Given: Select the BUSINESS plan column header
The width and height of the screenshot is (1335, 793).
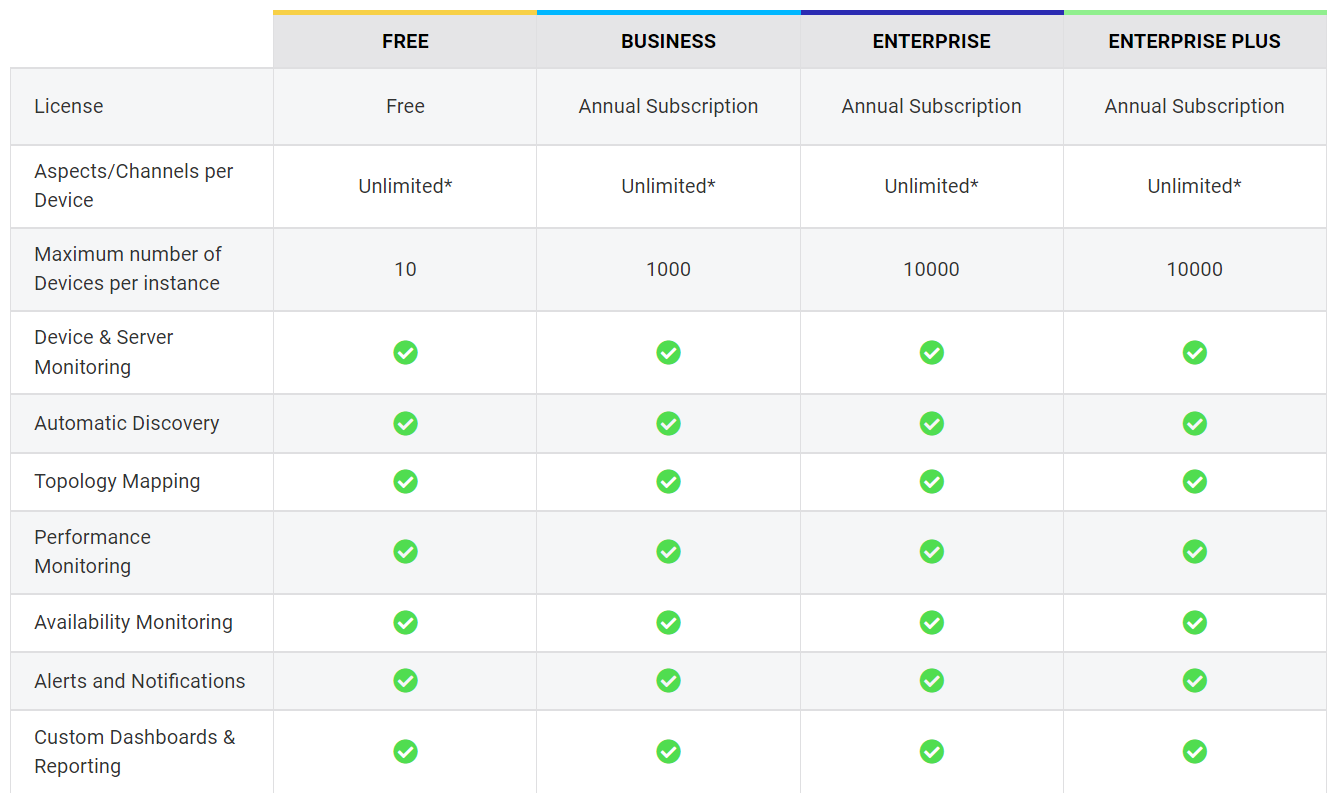Looking at the screenshot, I should tap(668, 42).
